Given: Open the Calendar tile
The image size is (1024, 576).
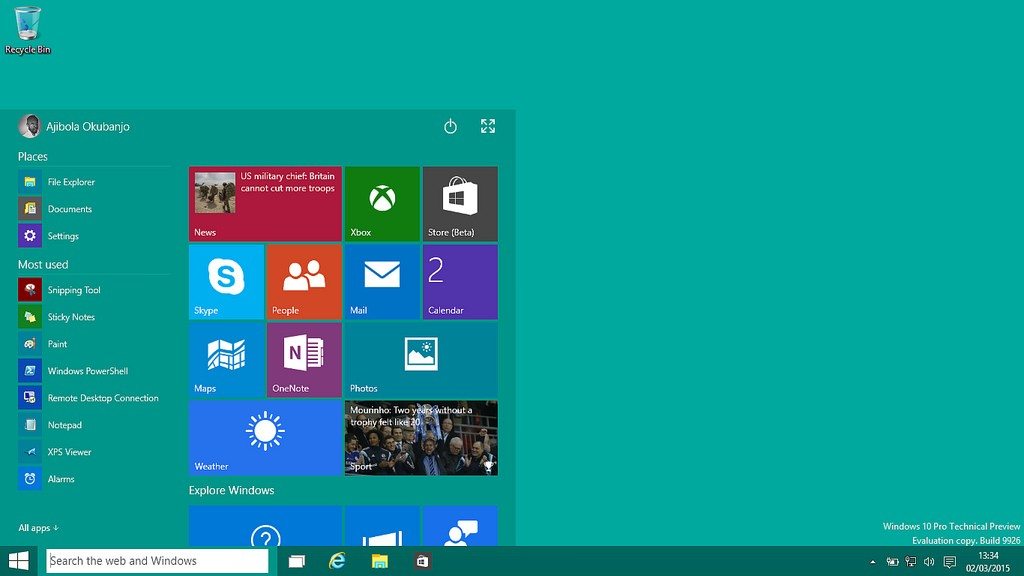Looking at the screenshot, I should click(x=460, y=282).
